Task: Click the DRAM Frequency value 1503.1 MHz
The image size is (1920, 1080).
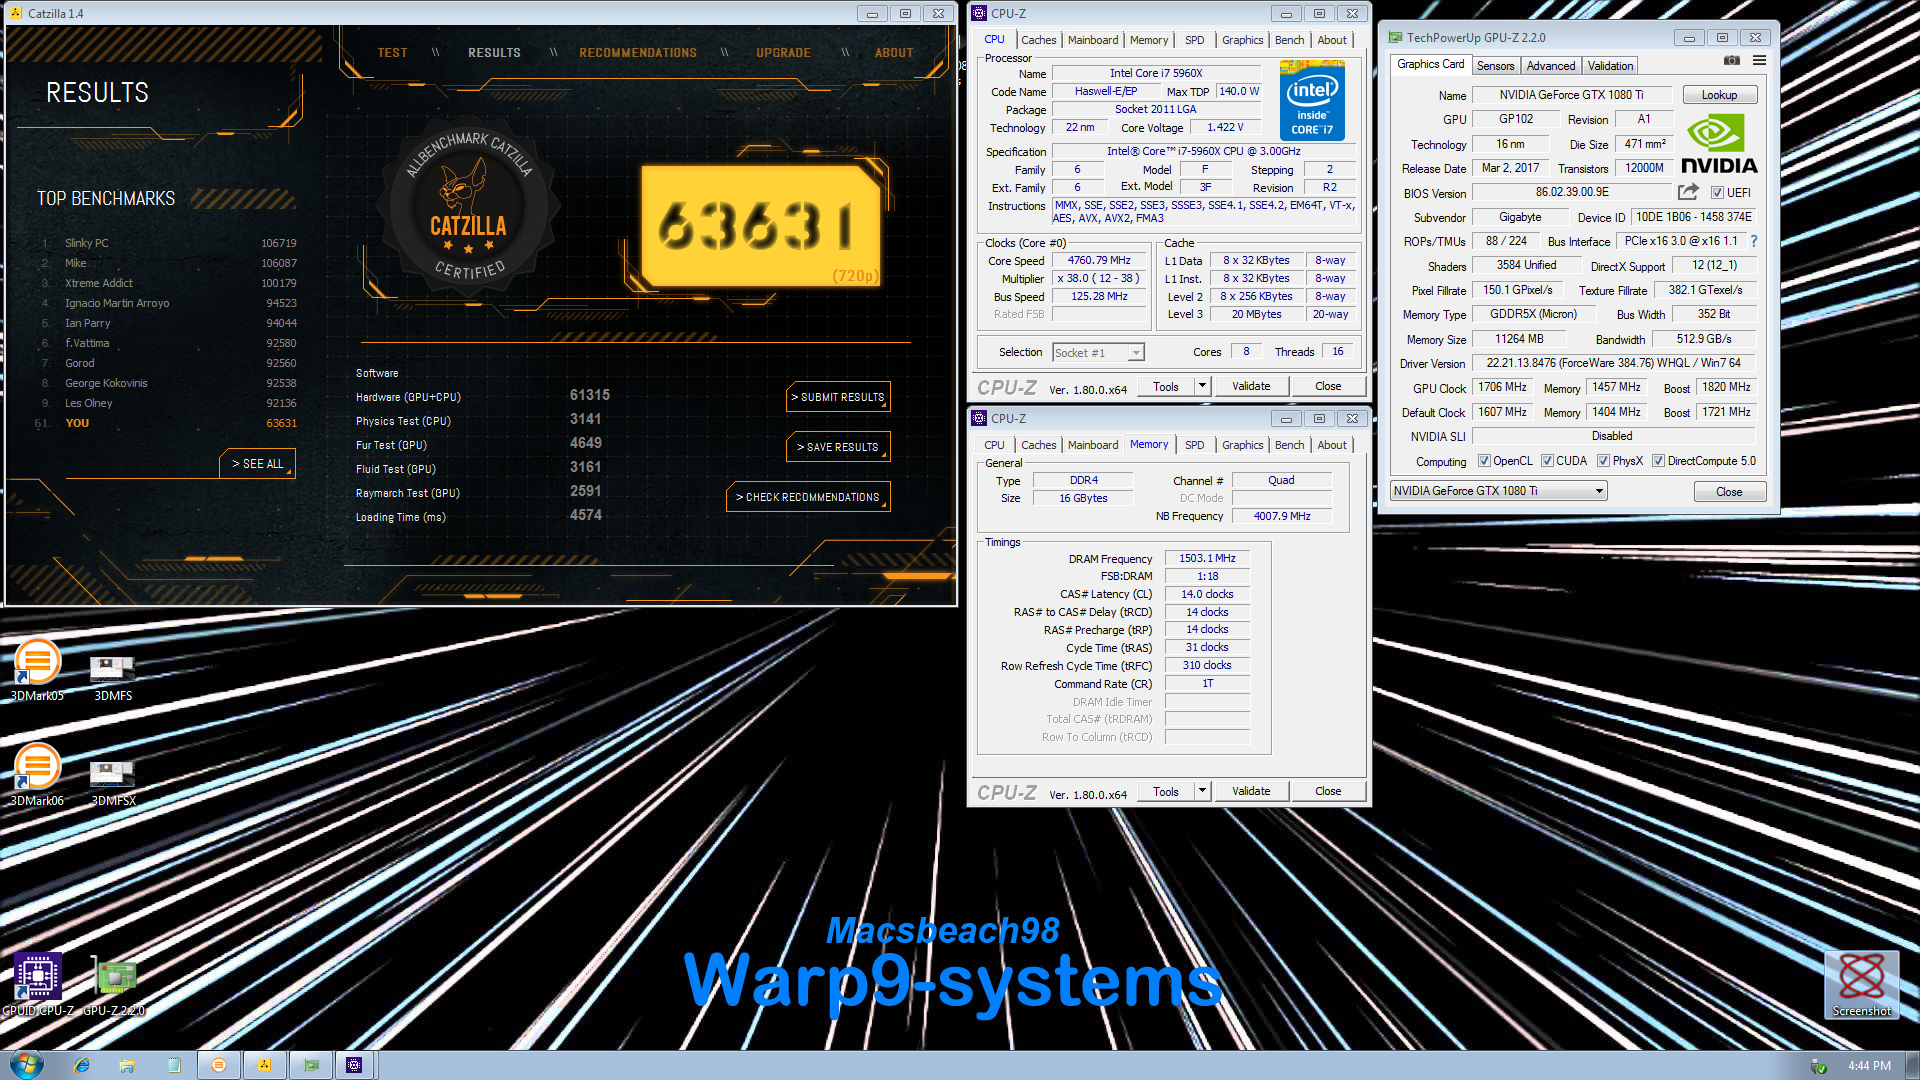Action: coord(1207,558)
